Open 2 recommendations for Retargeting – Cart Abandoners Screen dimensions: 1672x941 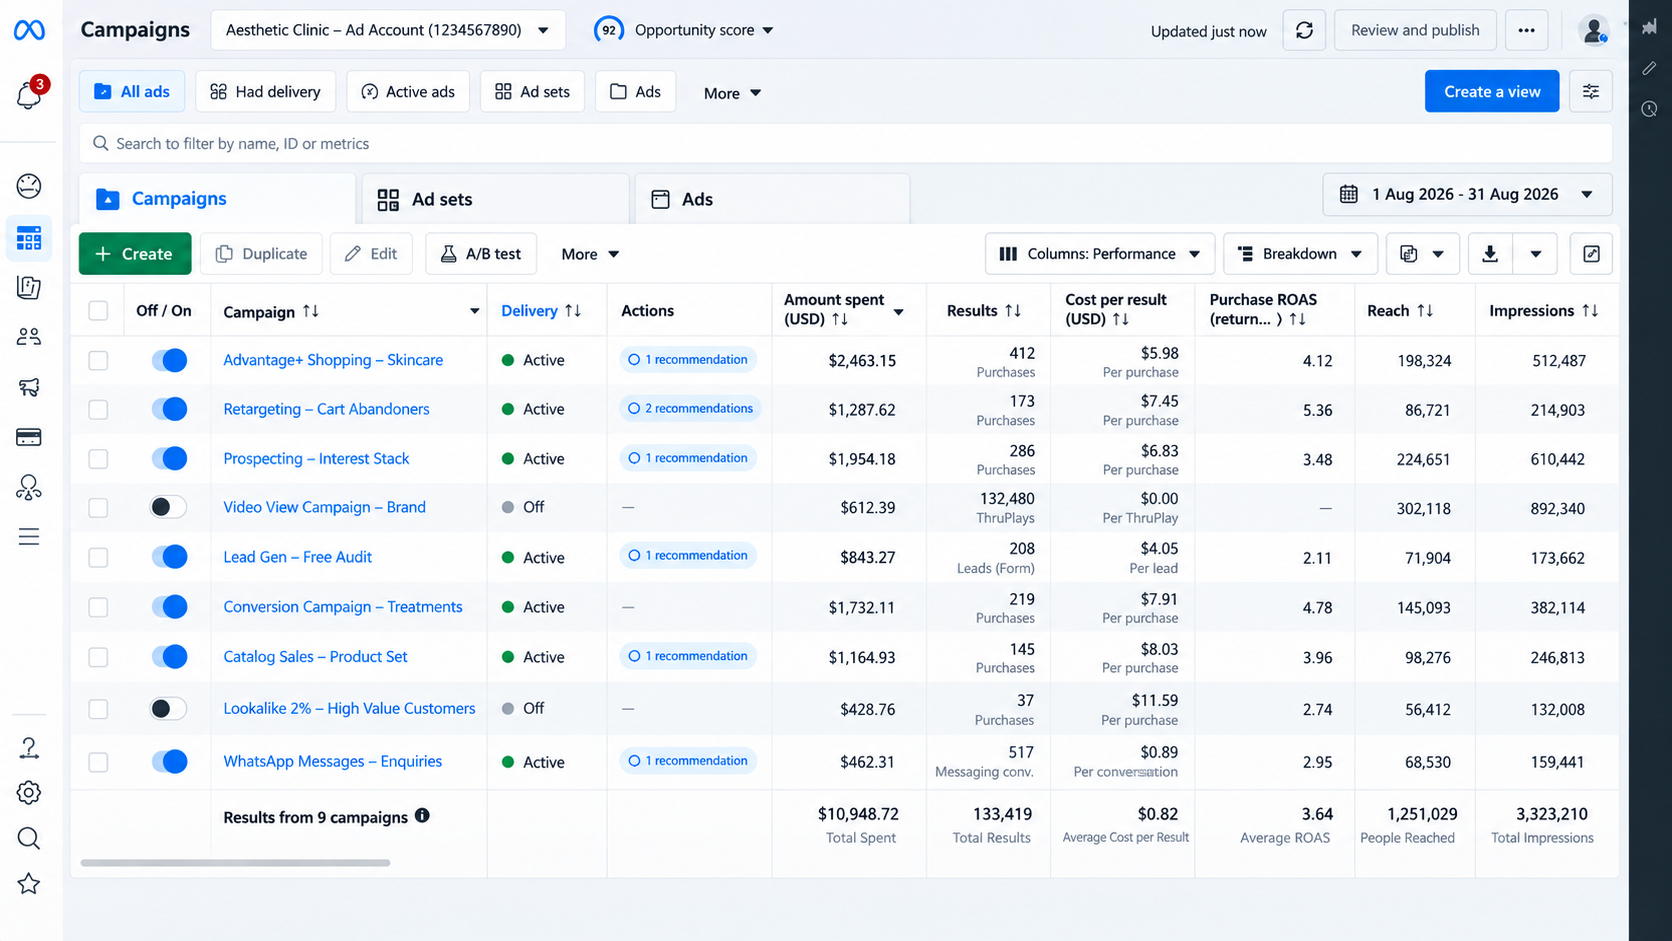coord(690,408)
